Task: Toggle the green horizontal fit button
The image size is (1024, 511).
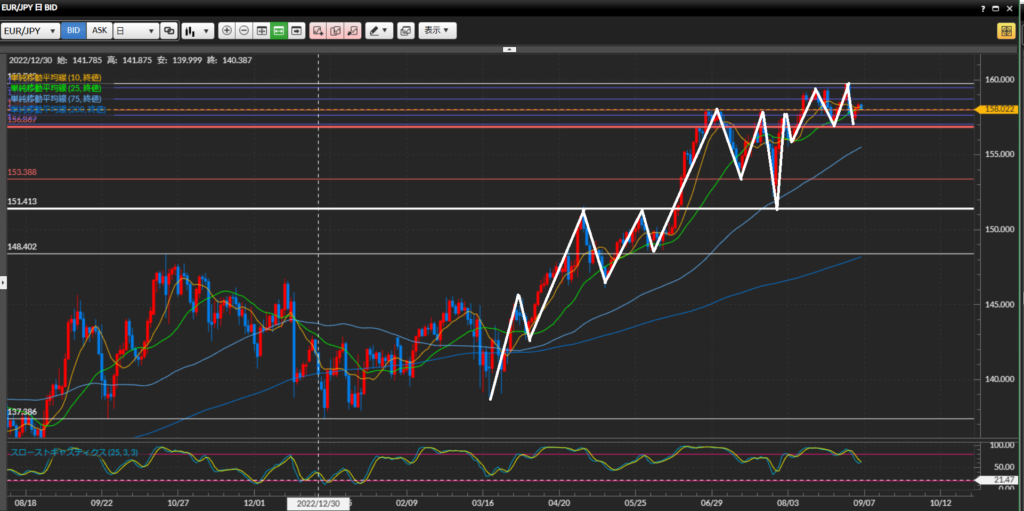Action: pyautogui.click(x=279, y=31)
